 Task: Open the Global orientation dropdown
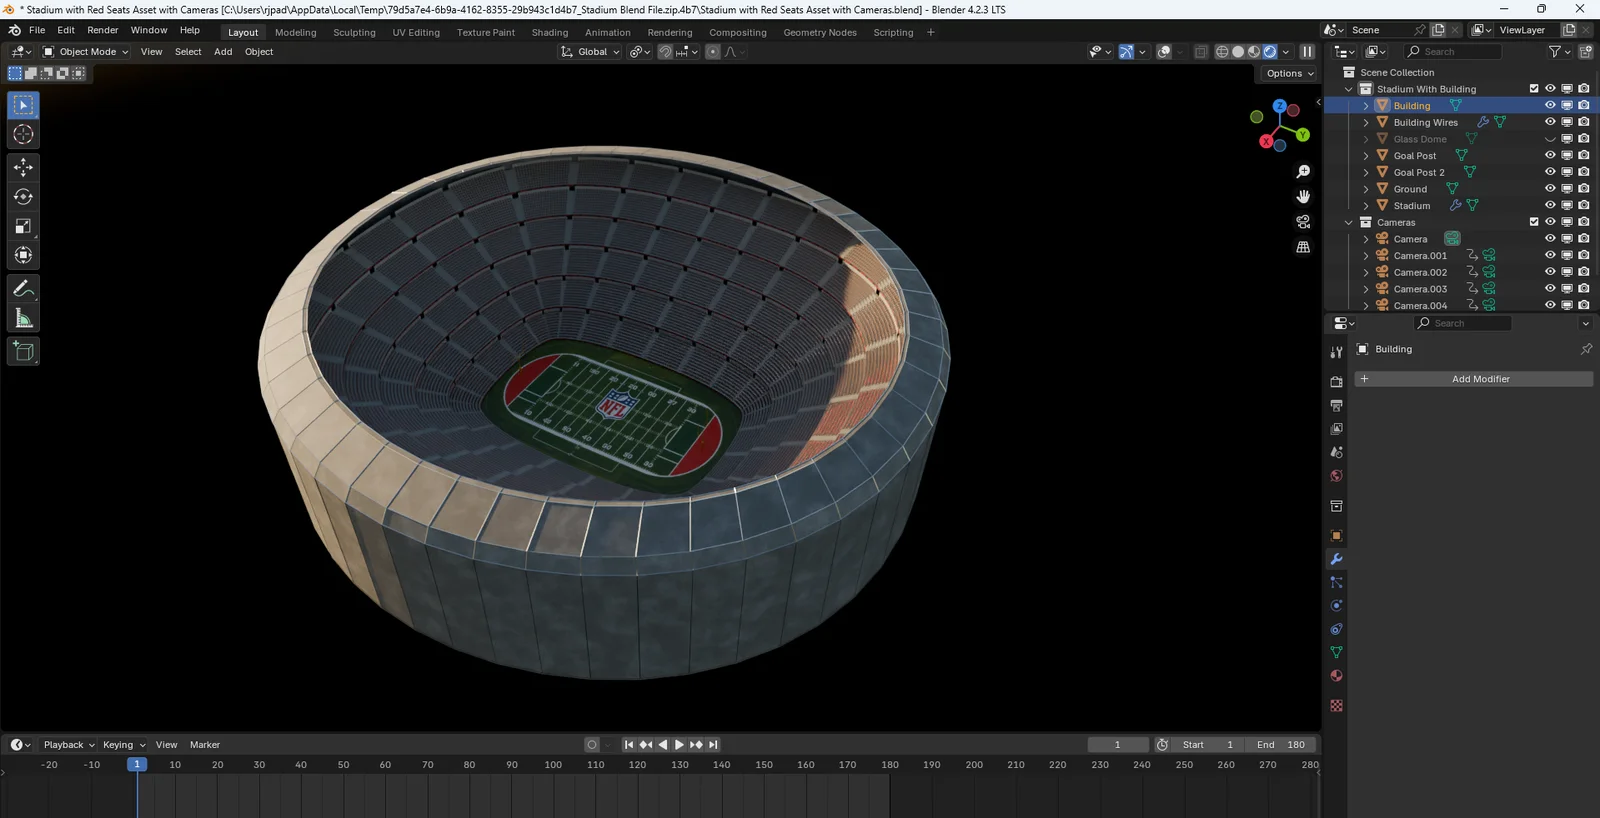click(590, 52)
